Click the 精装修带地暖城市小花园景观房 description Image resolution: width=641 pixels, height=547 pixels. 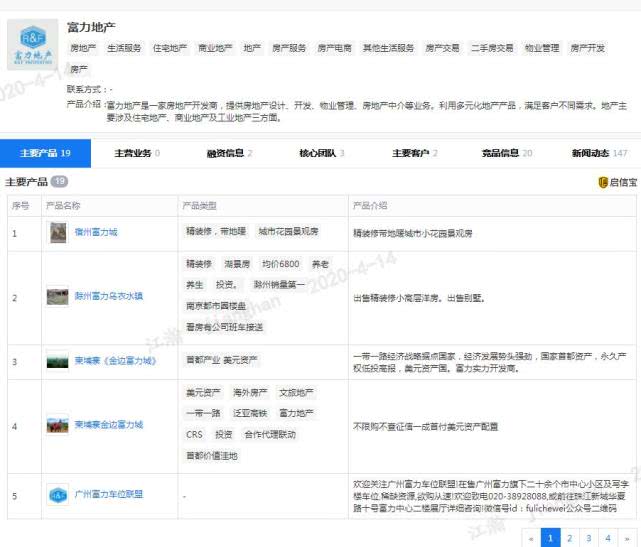[413, 233]
